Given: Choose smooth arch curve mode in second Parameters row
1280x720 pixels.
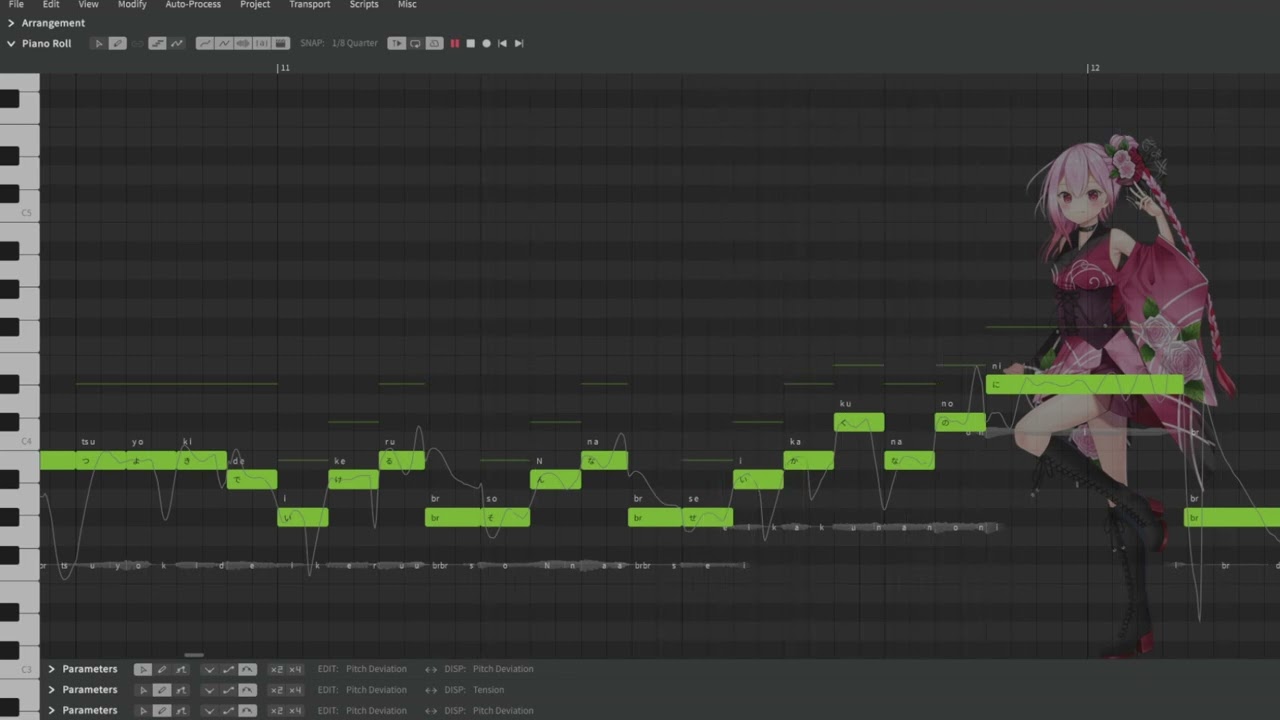Looking at the screenshot, I should coord(247,690).
